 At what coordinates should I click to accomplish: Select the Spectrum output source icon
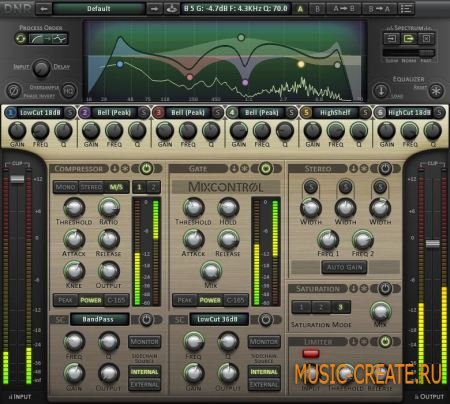(x=408, y=39)
